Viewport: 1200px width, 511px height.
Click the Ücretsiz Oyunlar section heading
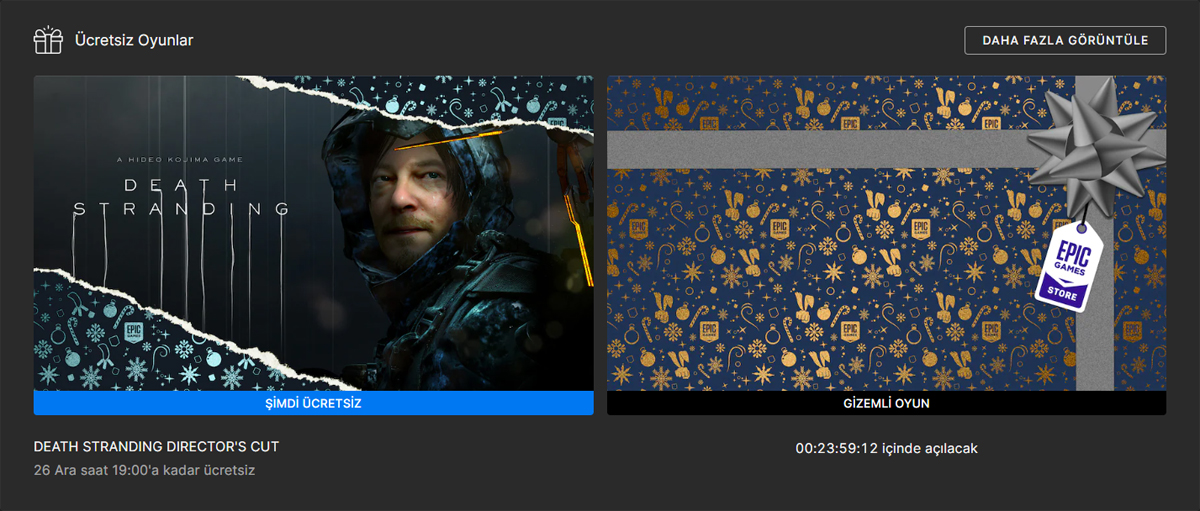134,40
